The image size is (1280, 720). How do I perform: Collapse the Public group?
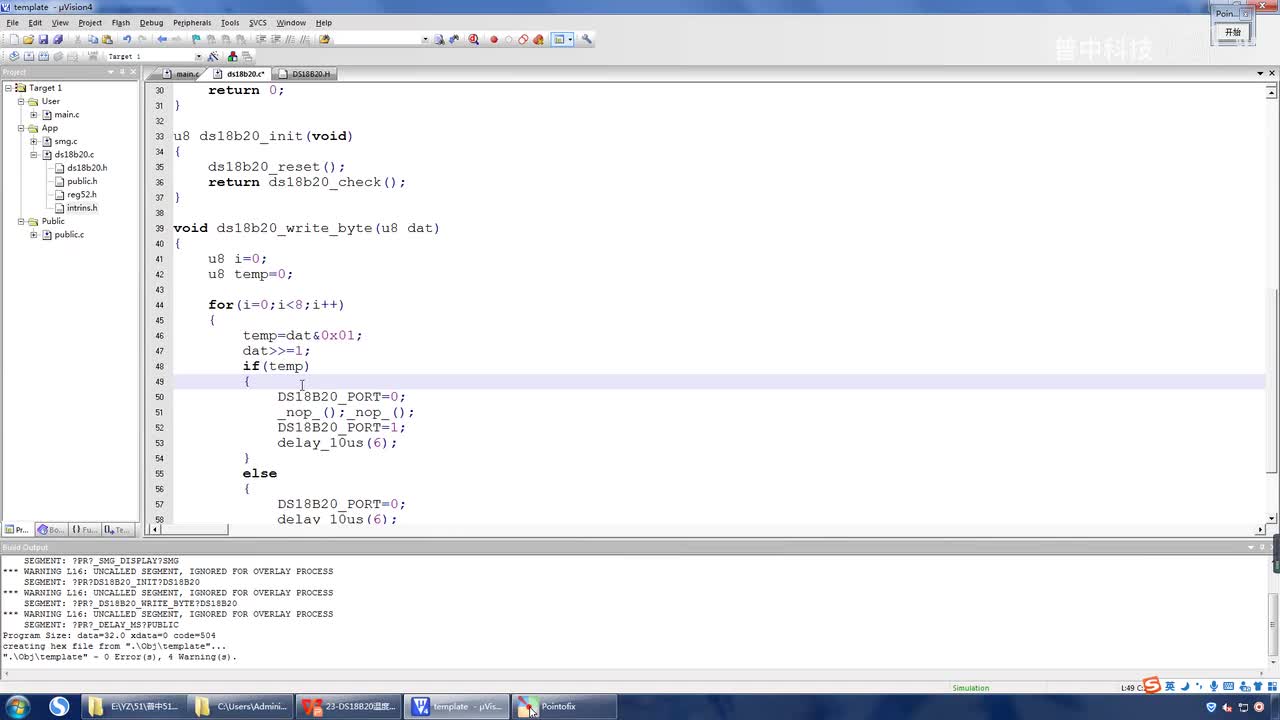21,221
